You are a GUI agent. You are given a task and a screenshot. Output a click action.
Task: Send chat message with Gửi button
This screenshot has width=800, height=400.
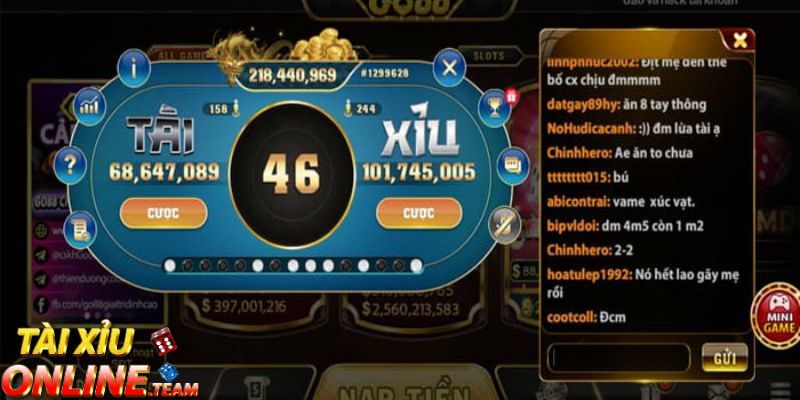pyautogui.click(x=724, y=357)
